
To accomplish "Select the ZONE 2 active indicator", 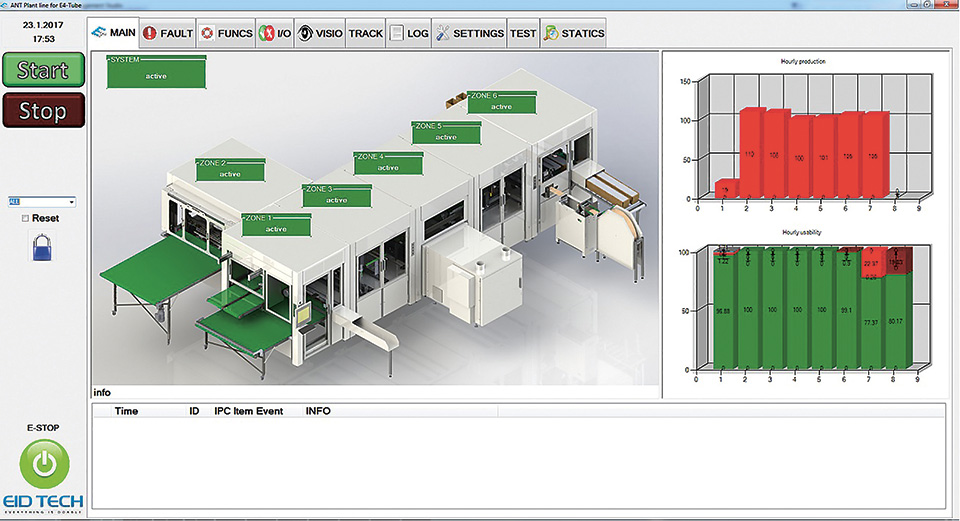I will (x=230, y=170).
